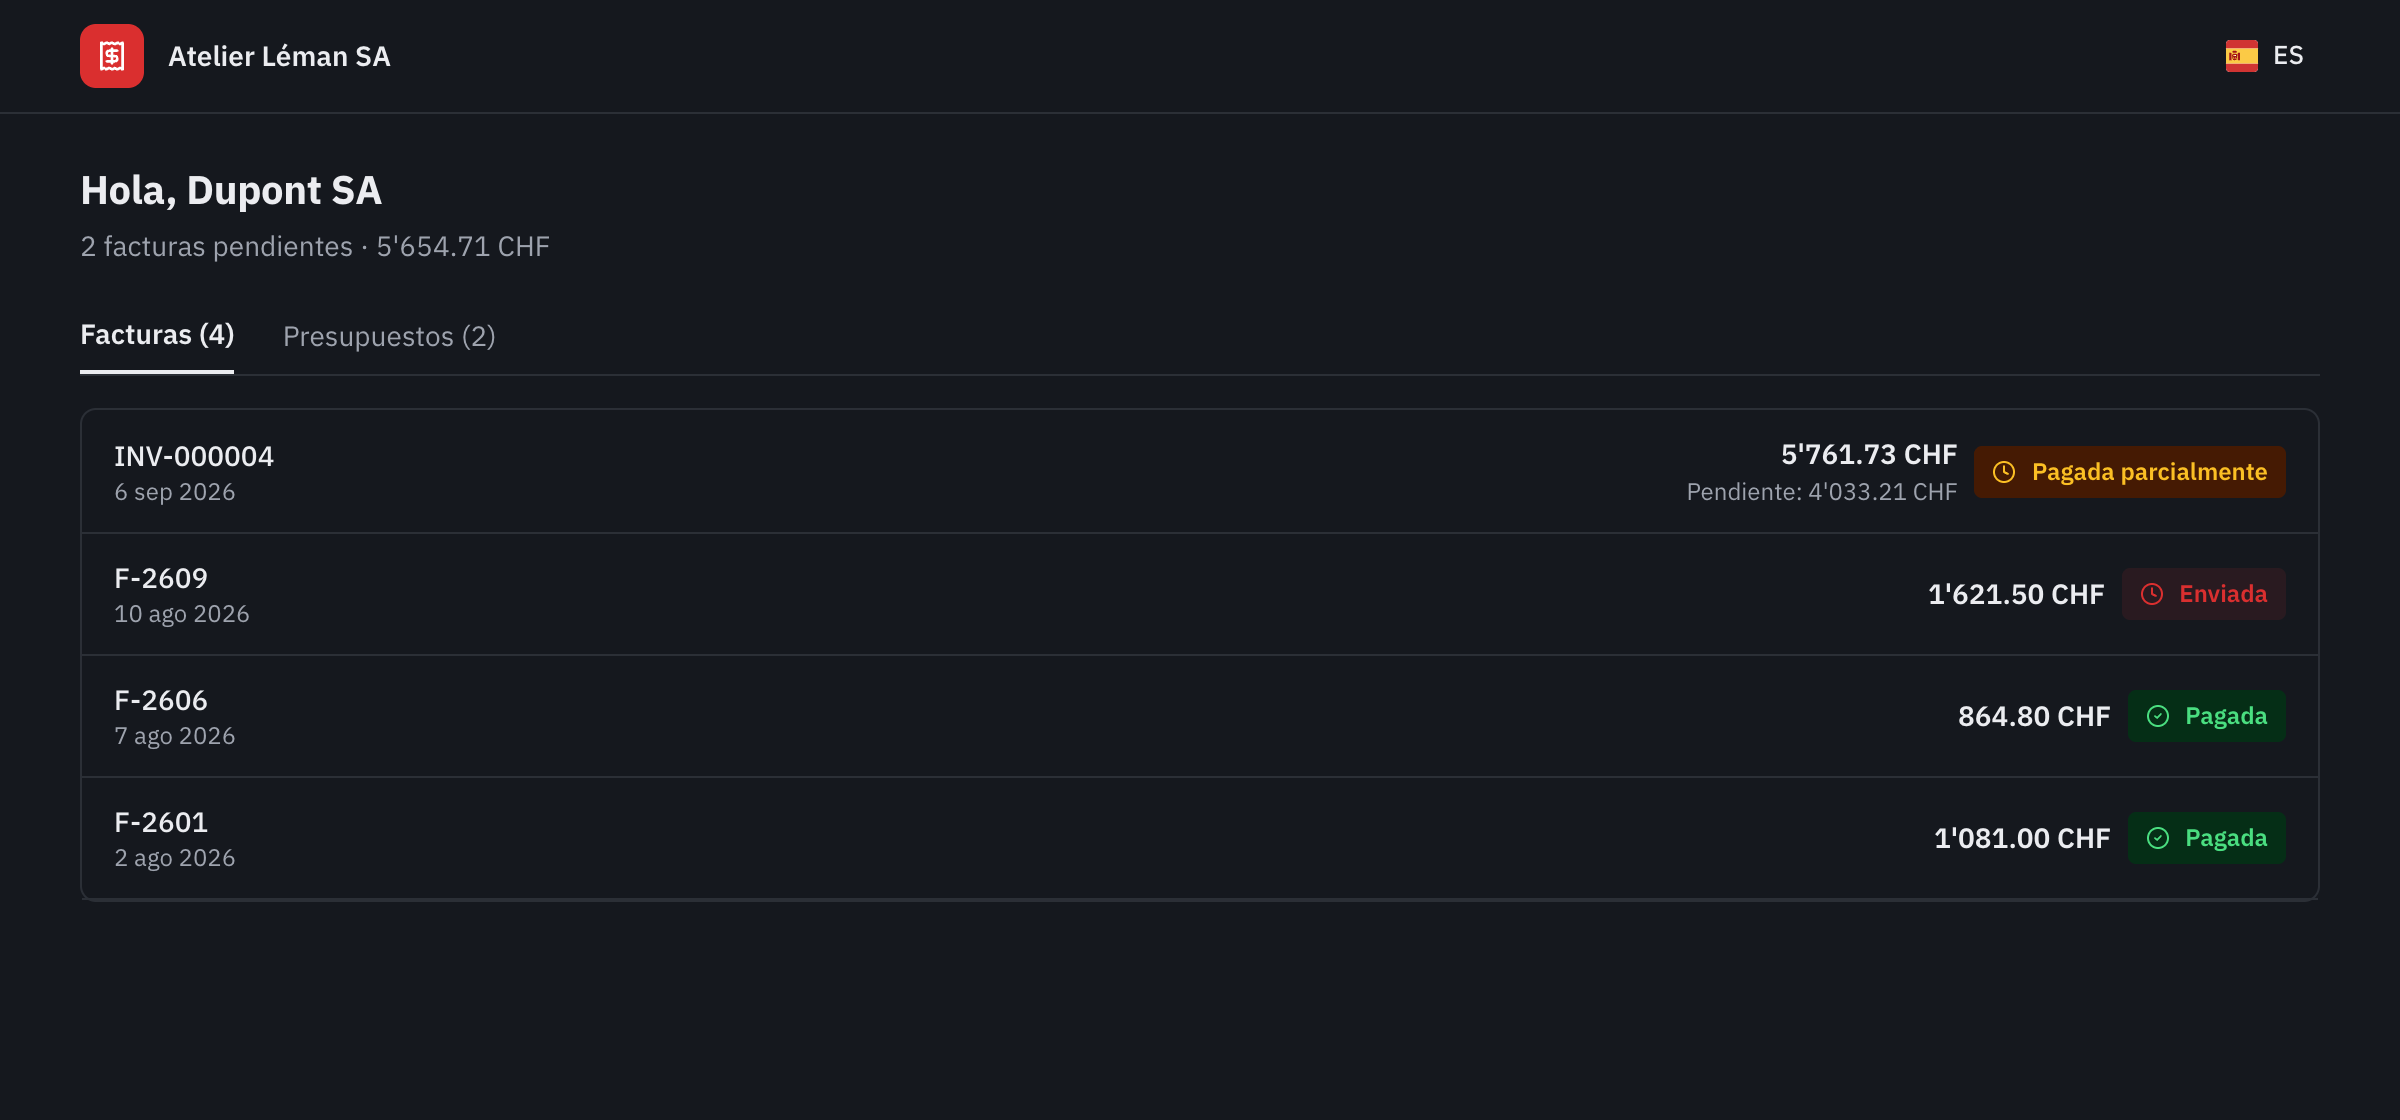2400x1120 pixels.
Task: Click the Pagada parcialmente status badge
Action: coord(2129,472)
